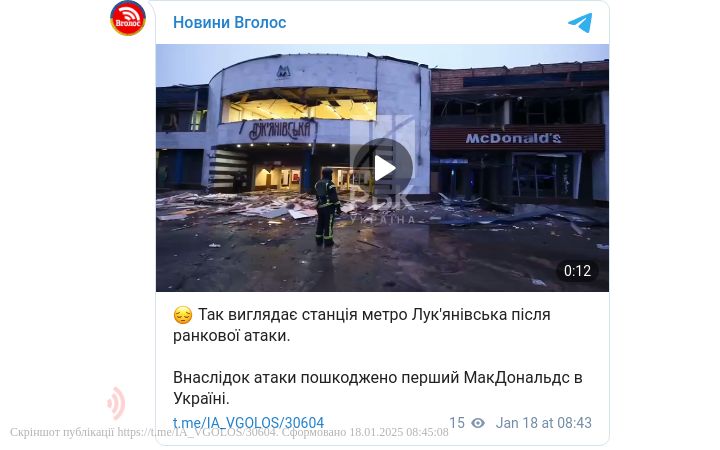Open the Jan 18 at 08:43 timestamp

pos(543,423)
